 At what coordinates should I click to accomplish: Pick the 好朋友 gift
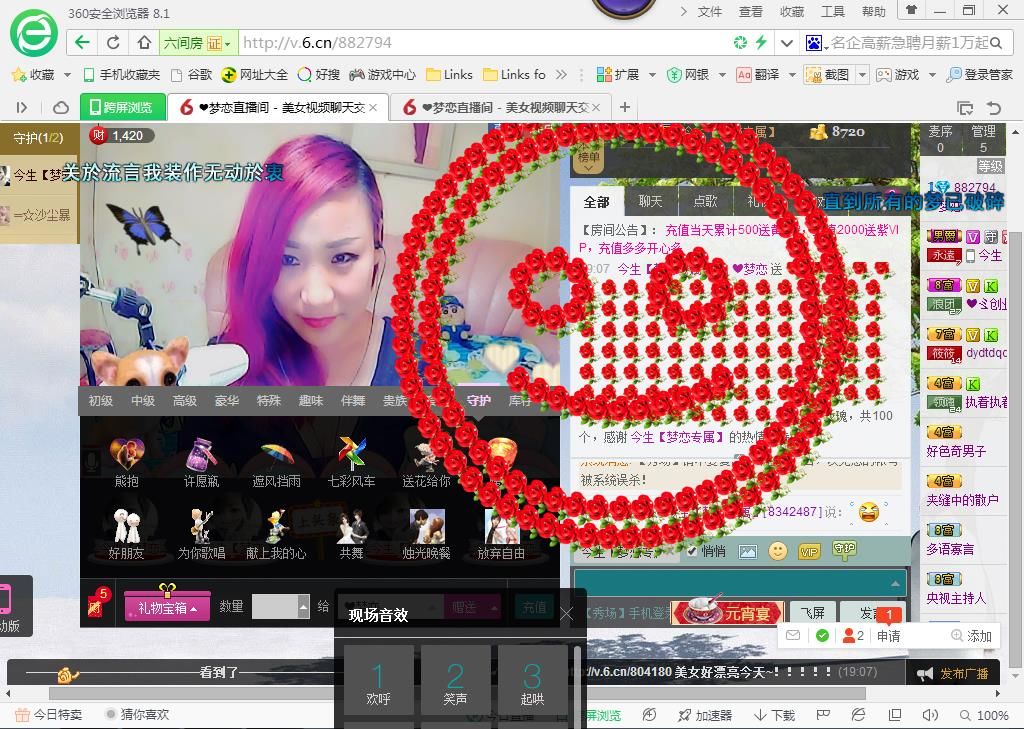point(127,534)
